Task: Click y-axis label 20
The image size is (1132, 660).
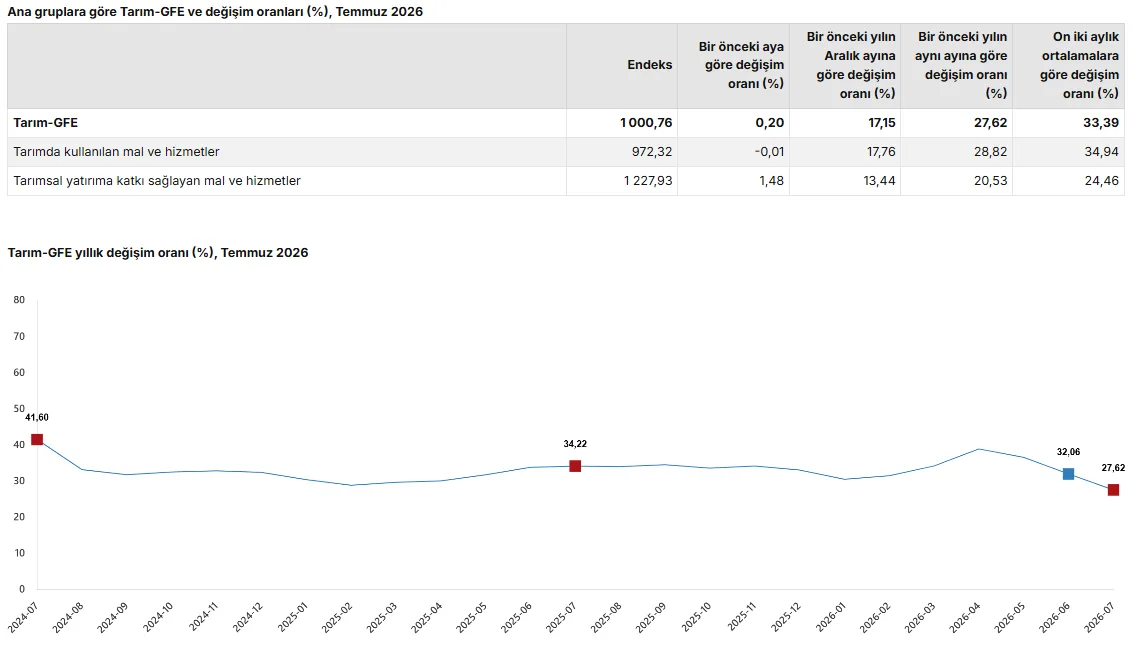Action: pyautogui.click(x=19, y=516)
